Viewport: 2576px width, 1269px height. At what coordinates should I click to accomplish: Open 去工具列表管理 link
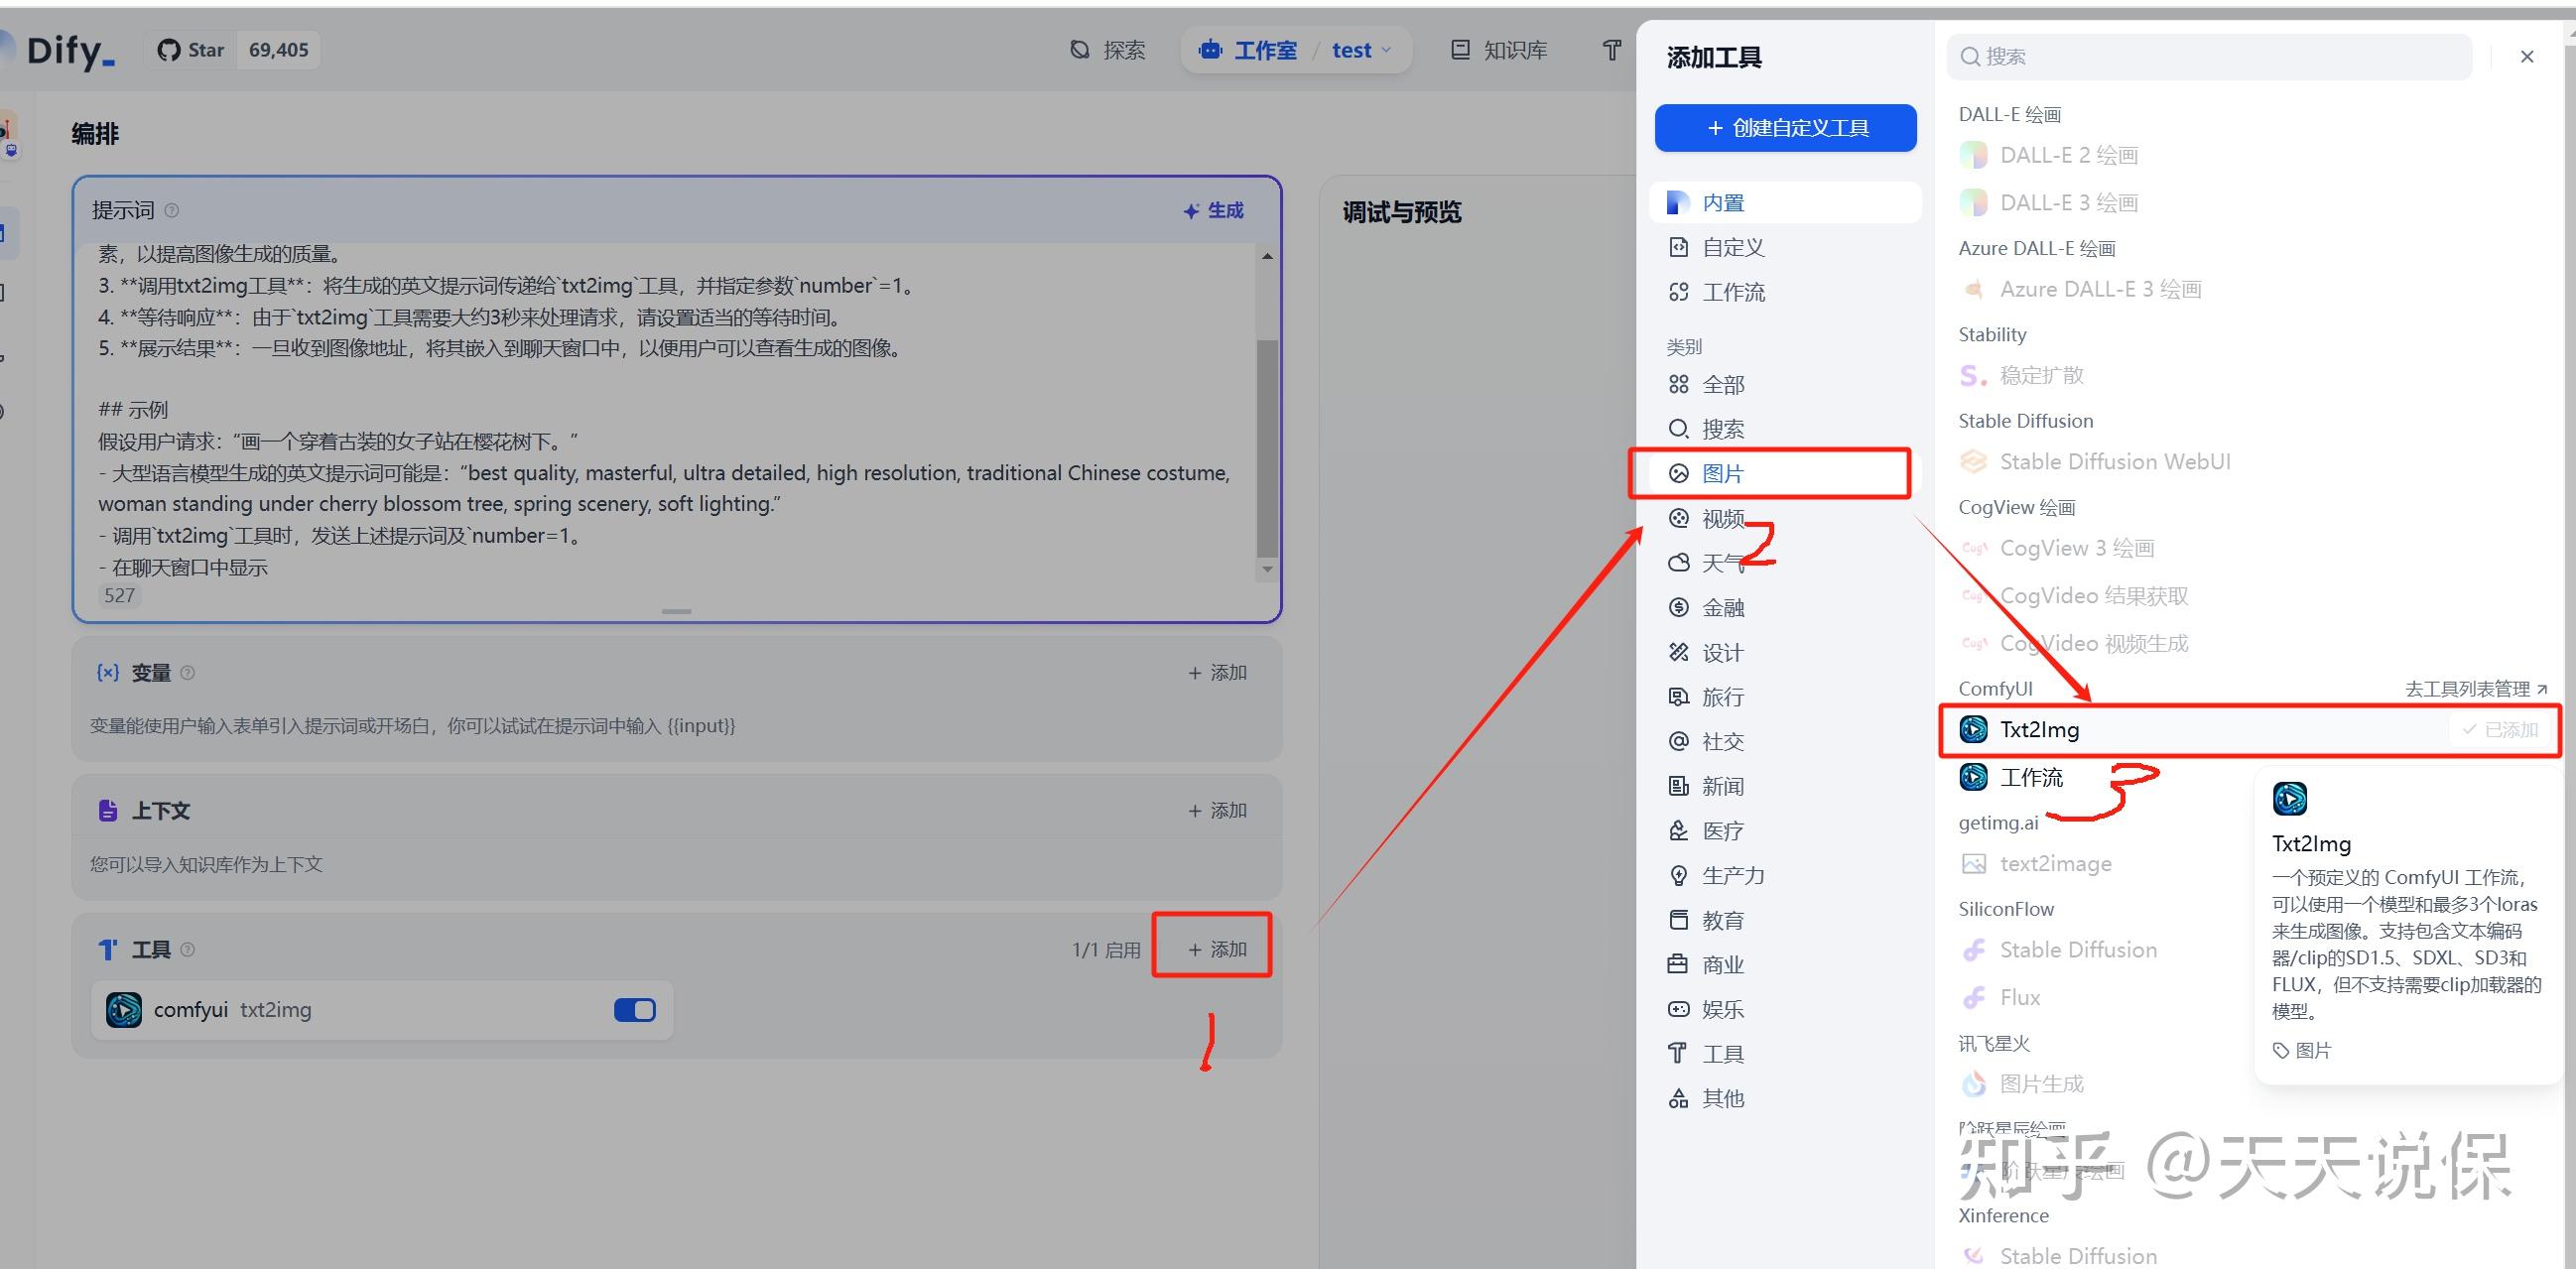click(x=2475, y=689)
